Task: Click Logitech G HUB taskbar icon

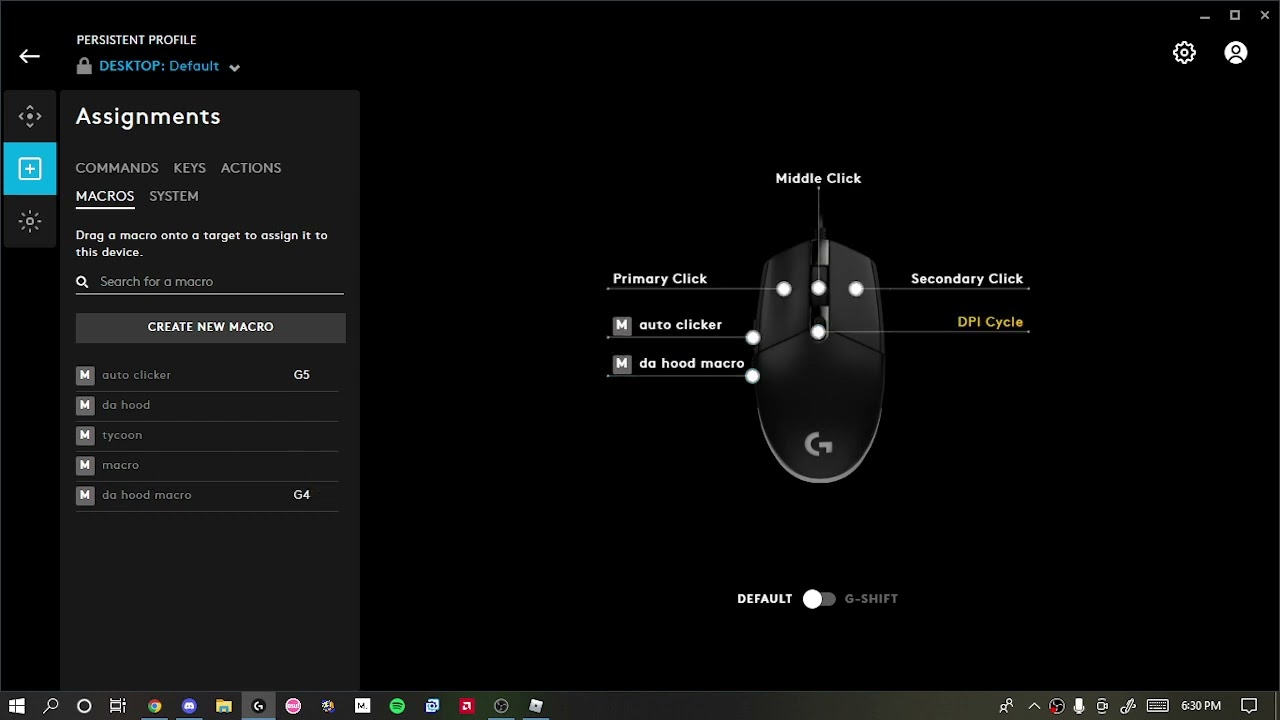Action: click(x=258, y=706)
